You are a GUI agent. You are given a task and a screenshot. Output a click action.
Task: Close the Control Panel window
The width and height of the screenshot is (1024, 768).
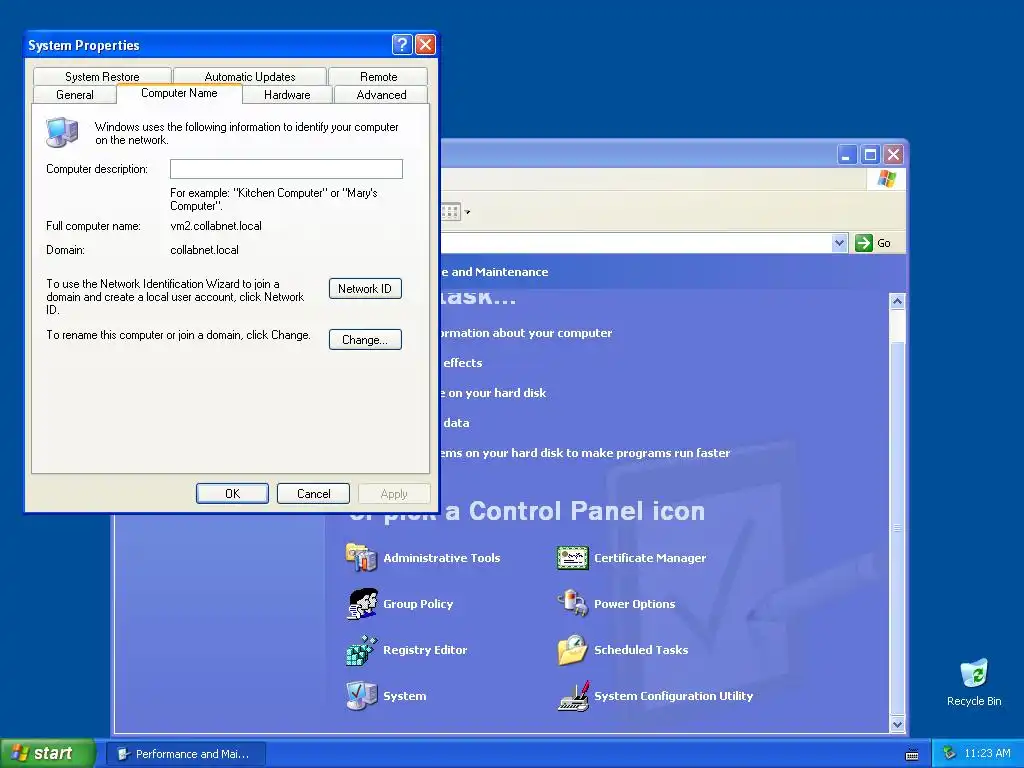pyautogui.click(x=893, y=155)
